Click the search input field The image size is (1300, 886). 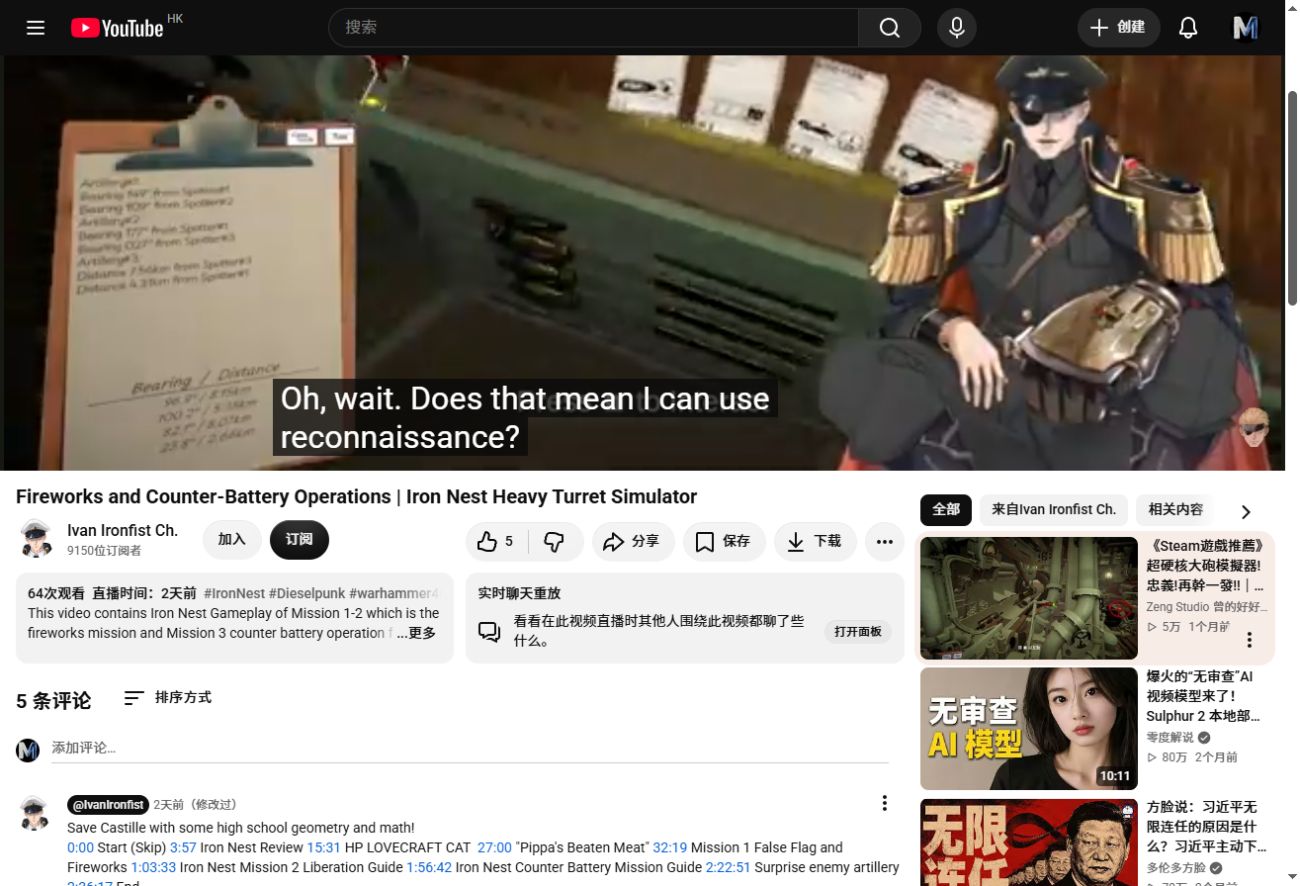593,28
